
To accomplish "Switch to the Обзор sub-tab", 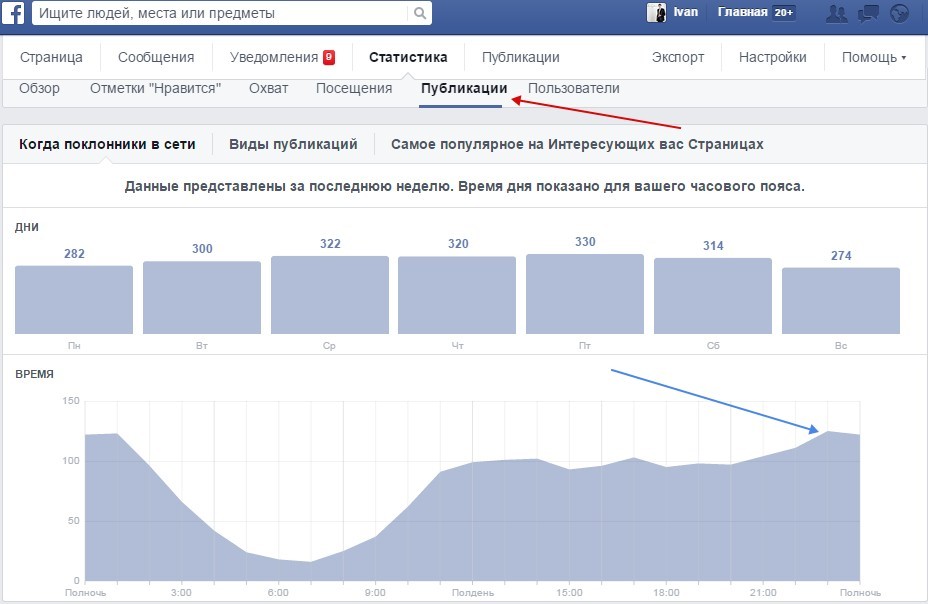I will pos(39,89).
